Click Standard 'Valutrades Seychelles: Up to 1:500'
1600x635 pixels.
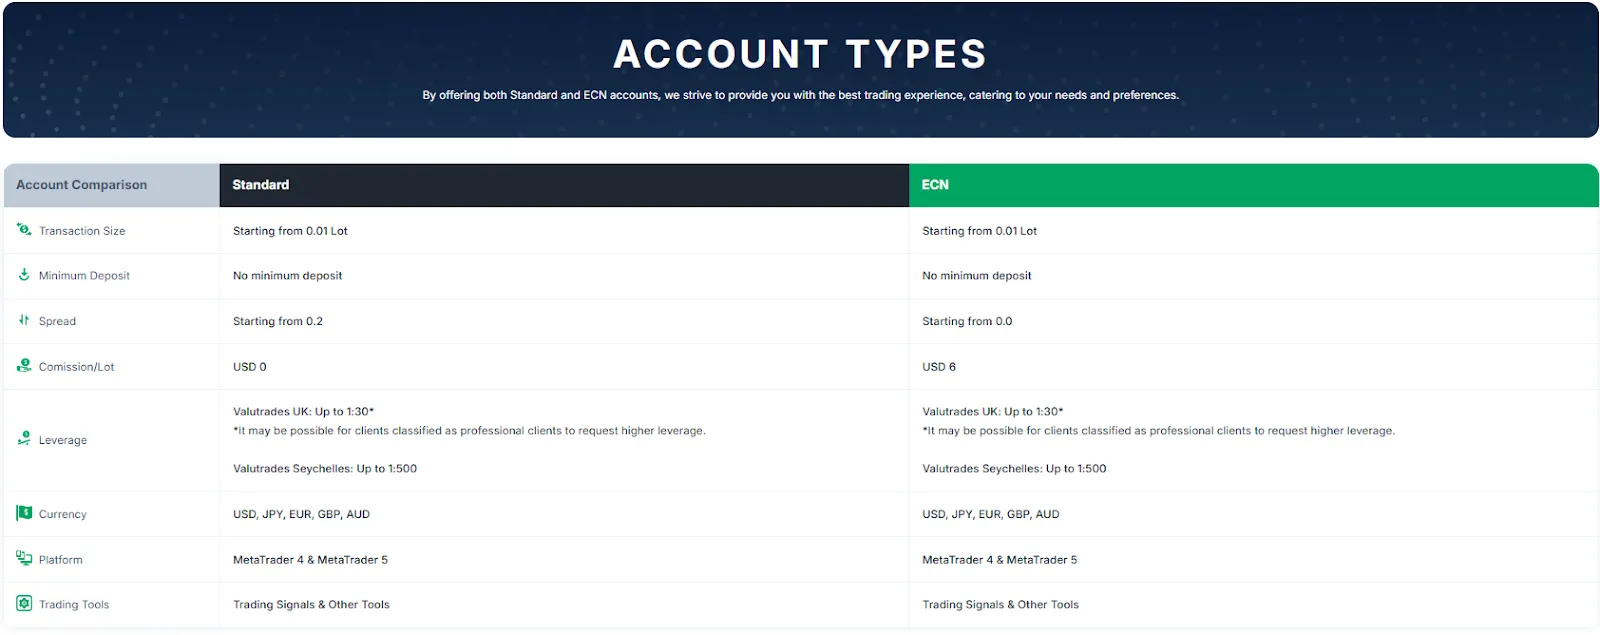[x=325, y=469]
